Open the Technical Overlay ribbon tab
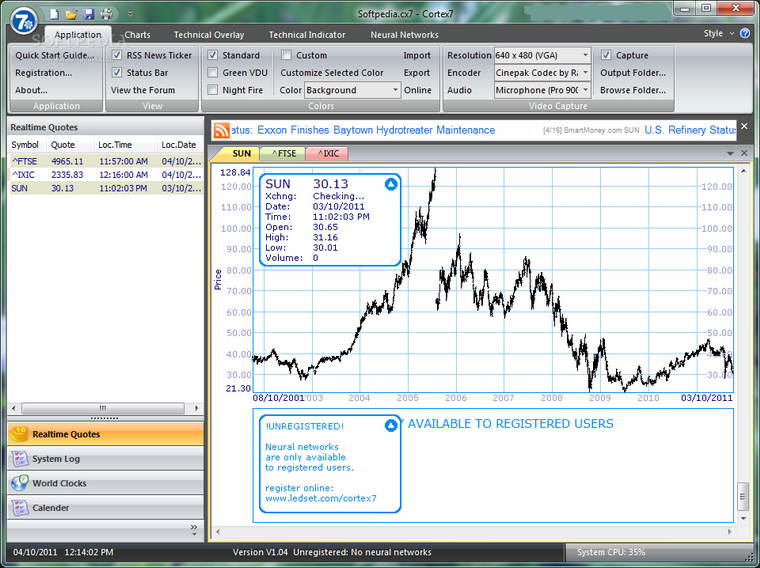The height and width of the screenshot is (568, 760). click(209, 35)
